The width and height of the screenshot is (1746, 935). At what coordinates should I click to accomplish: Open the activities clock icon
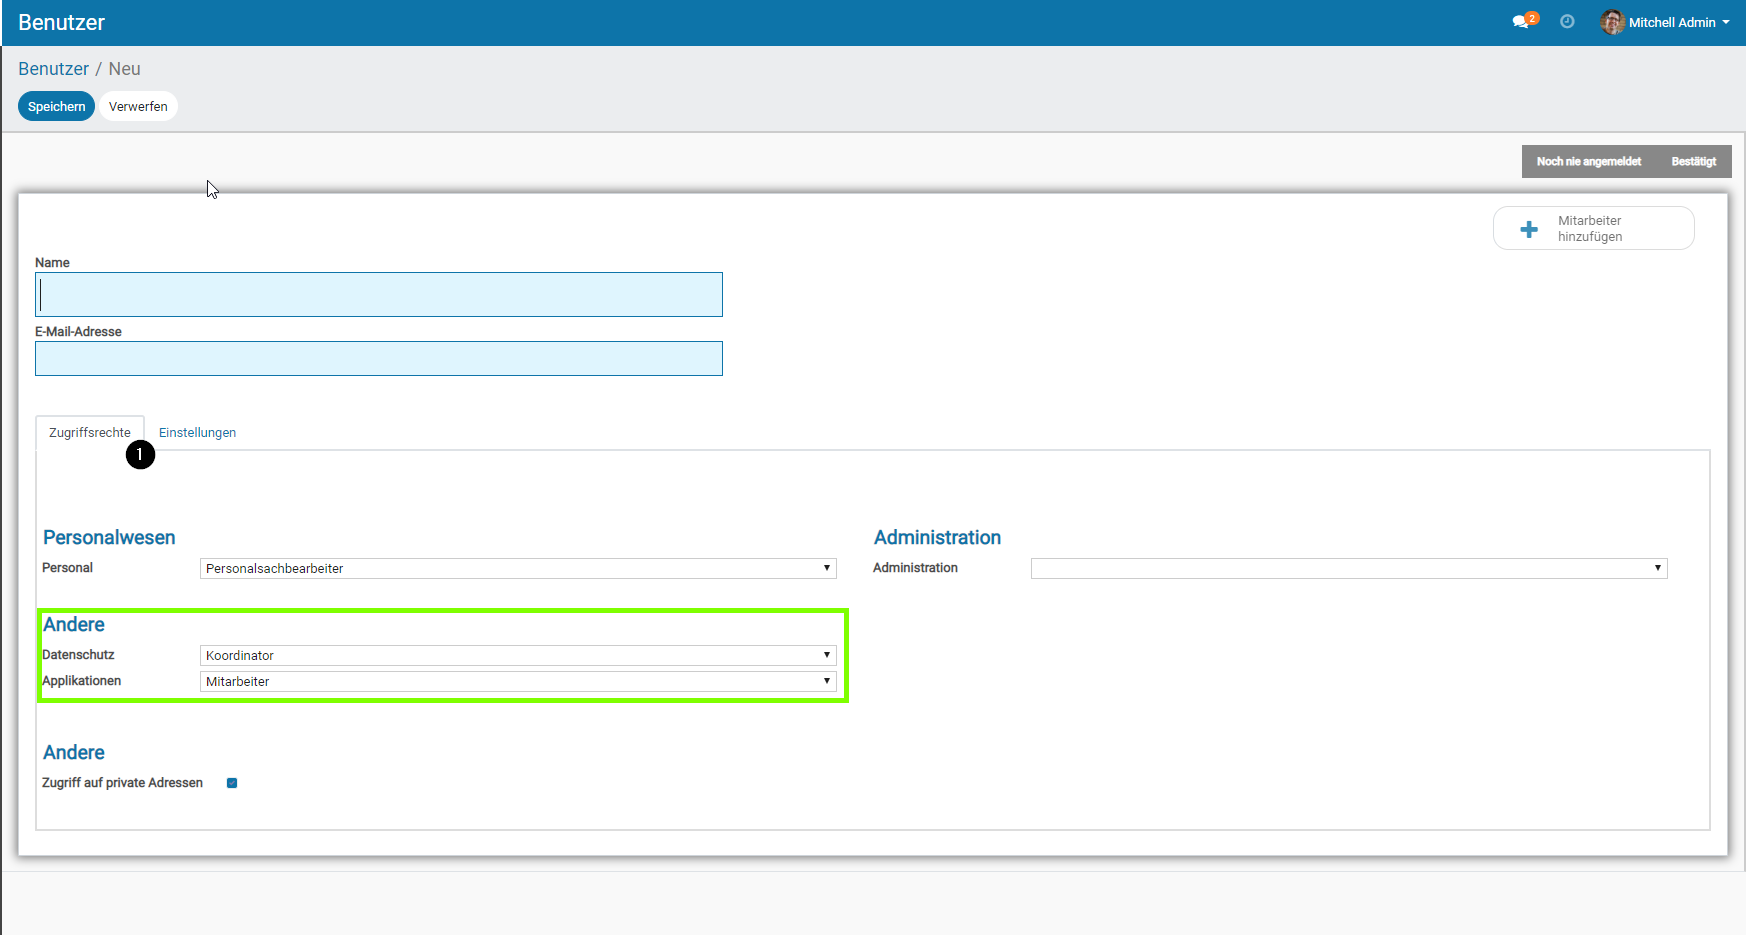point(1567,22)
